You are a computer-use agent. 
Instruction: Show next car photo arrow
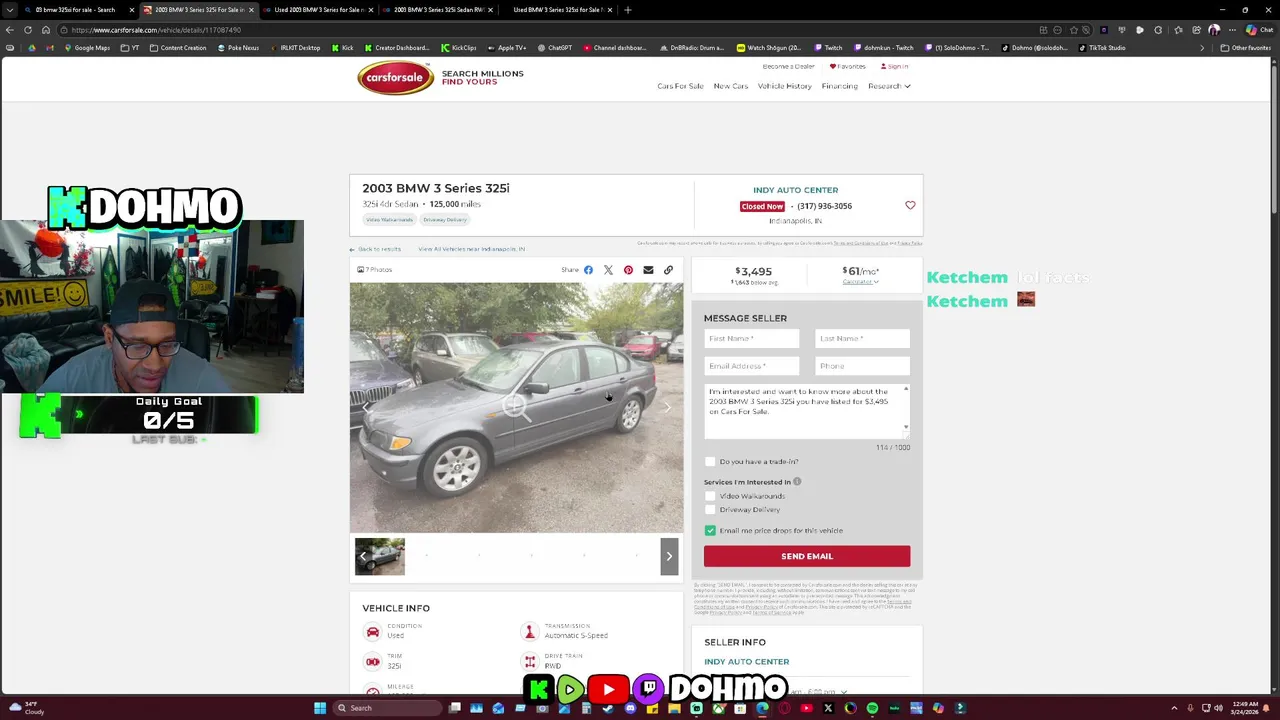(x=668, y=407)
